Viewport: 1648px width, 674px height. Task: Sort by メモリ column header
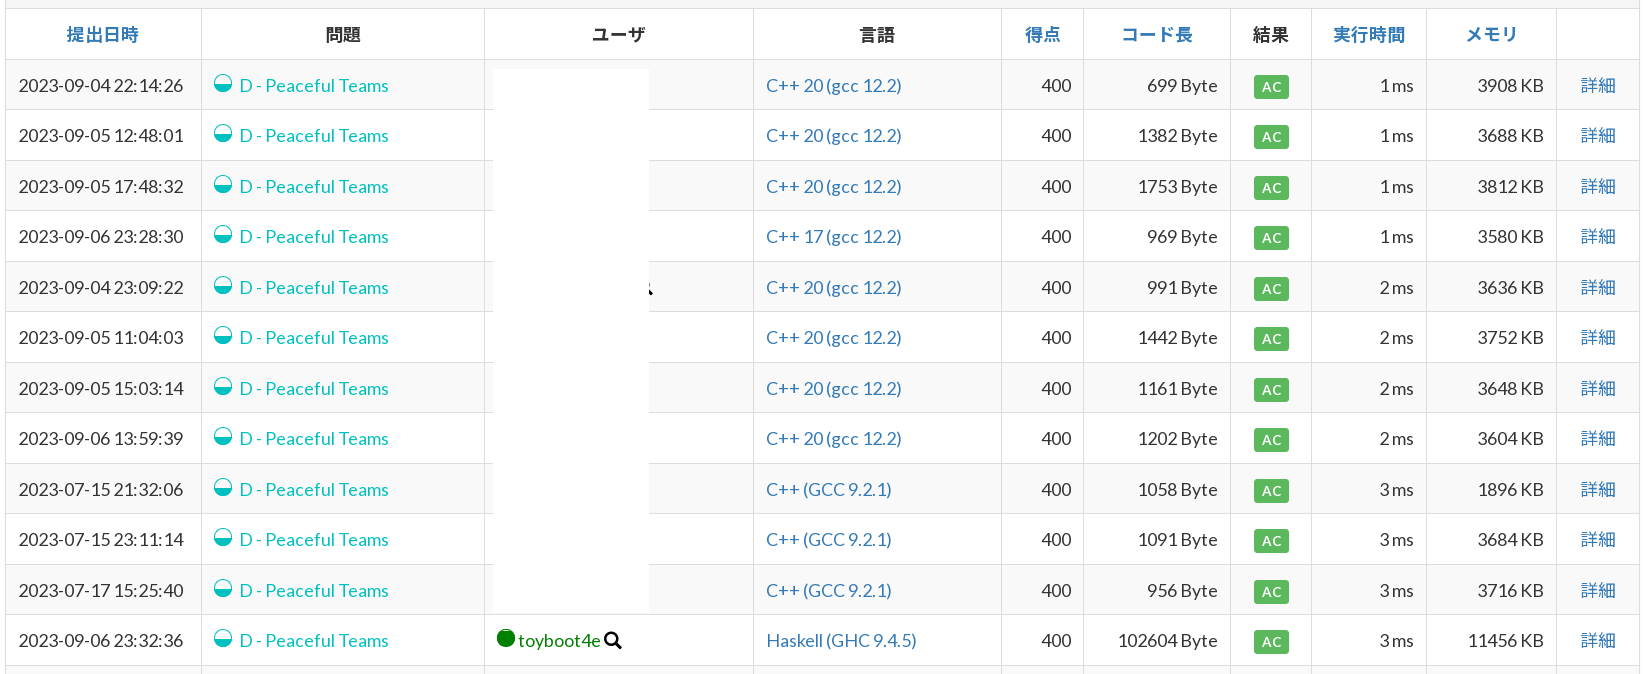pyautogui.click(x=1491, y=35)
